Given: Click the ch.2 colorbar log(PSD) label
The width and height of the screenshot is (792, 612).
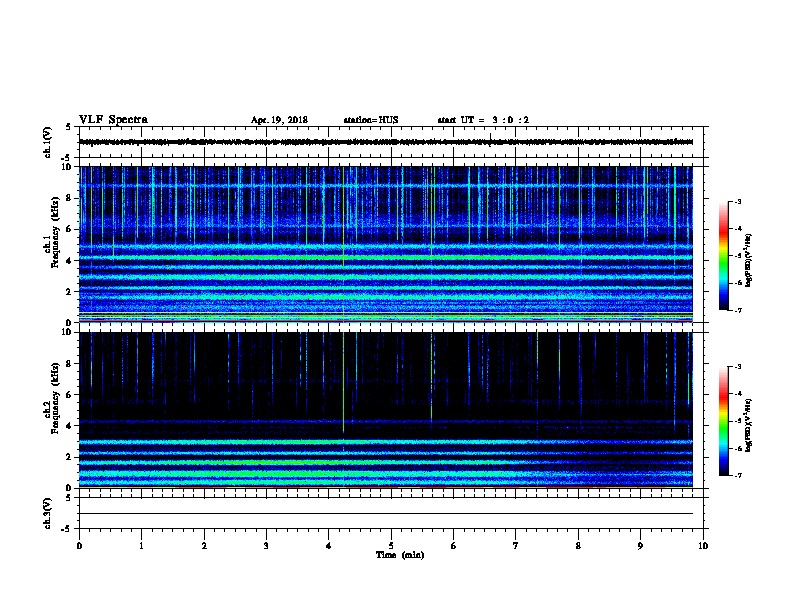Looking at the screenshot, I should [748, 426].
